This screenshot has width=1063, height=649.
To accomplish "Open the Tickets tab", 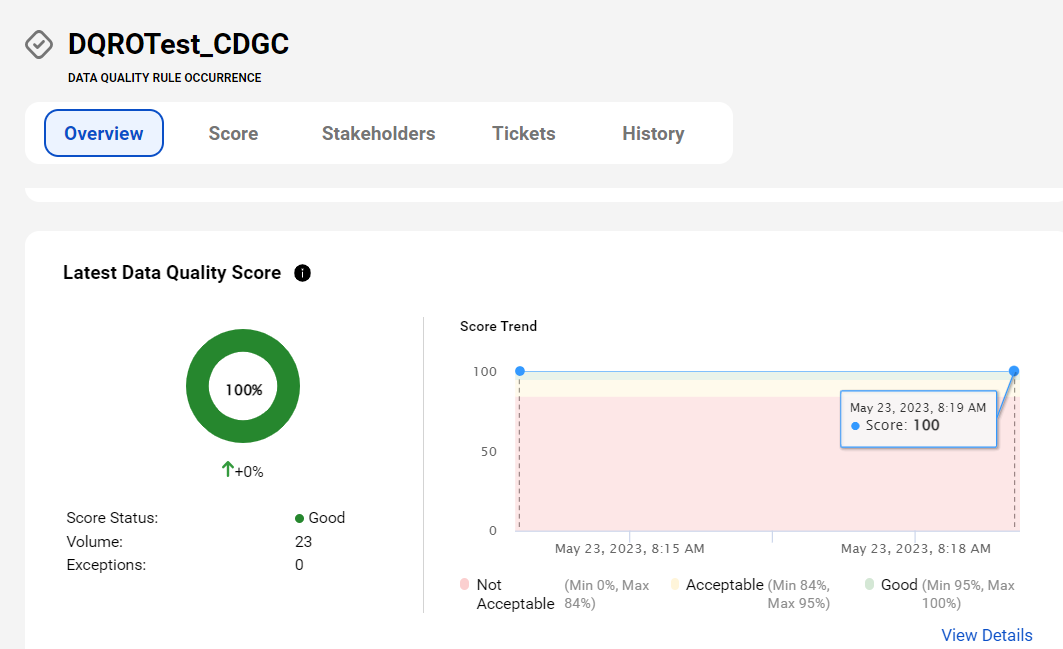I will pos(523,134).
